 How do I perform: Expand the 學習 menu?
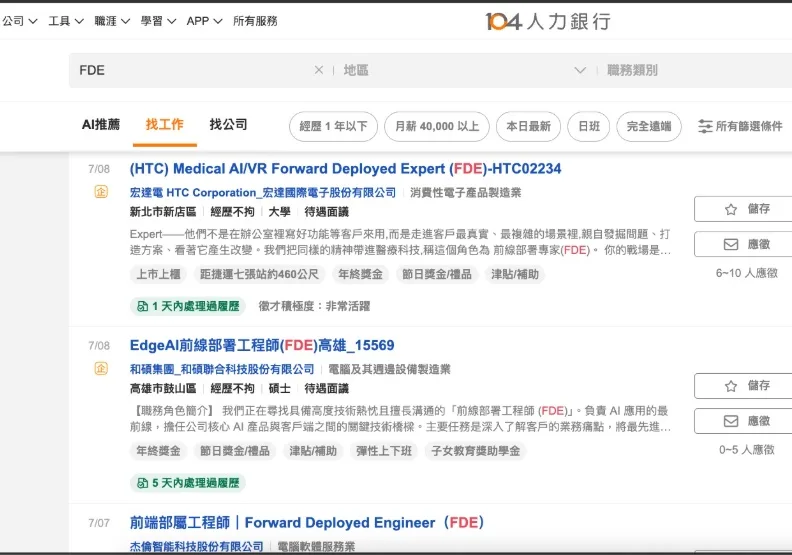[x=158, y=21]
